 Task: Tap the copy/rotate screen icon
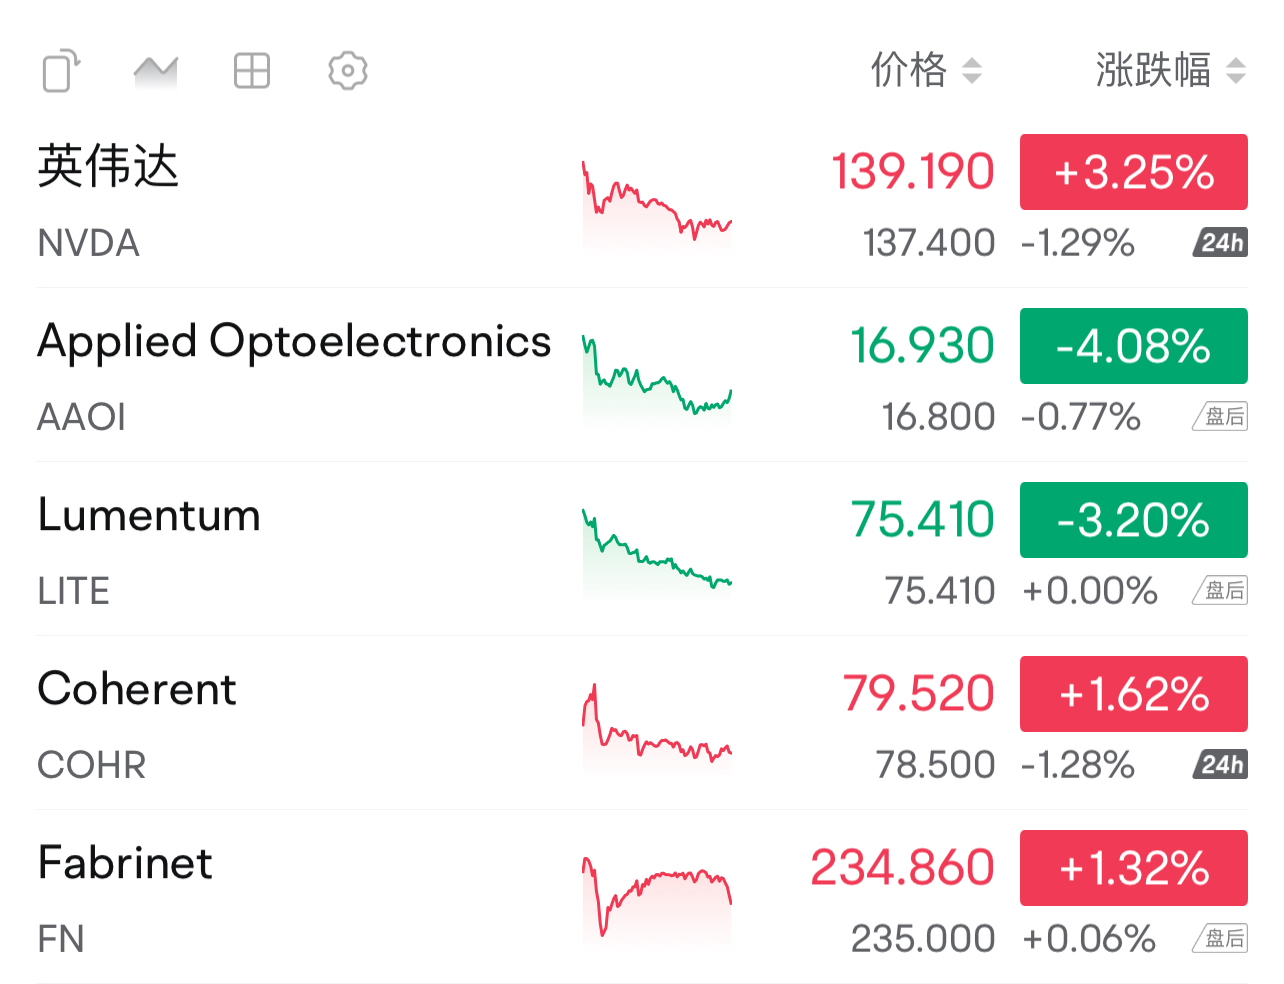(61, 71)
